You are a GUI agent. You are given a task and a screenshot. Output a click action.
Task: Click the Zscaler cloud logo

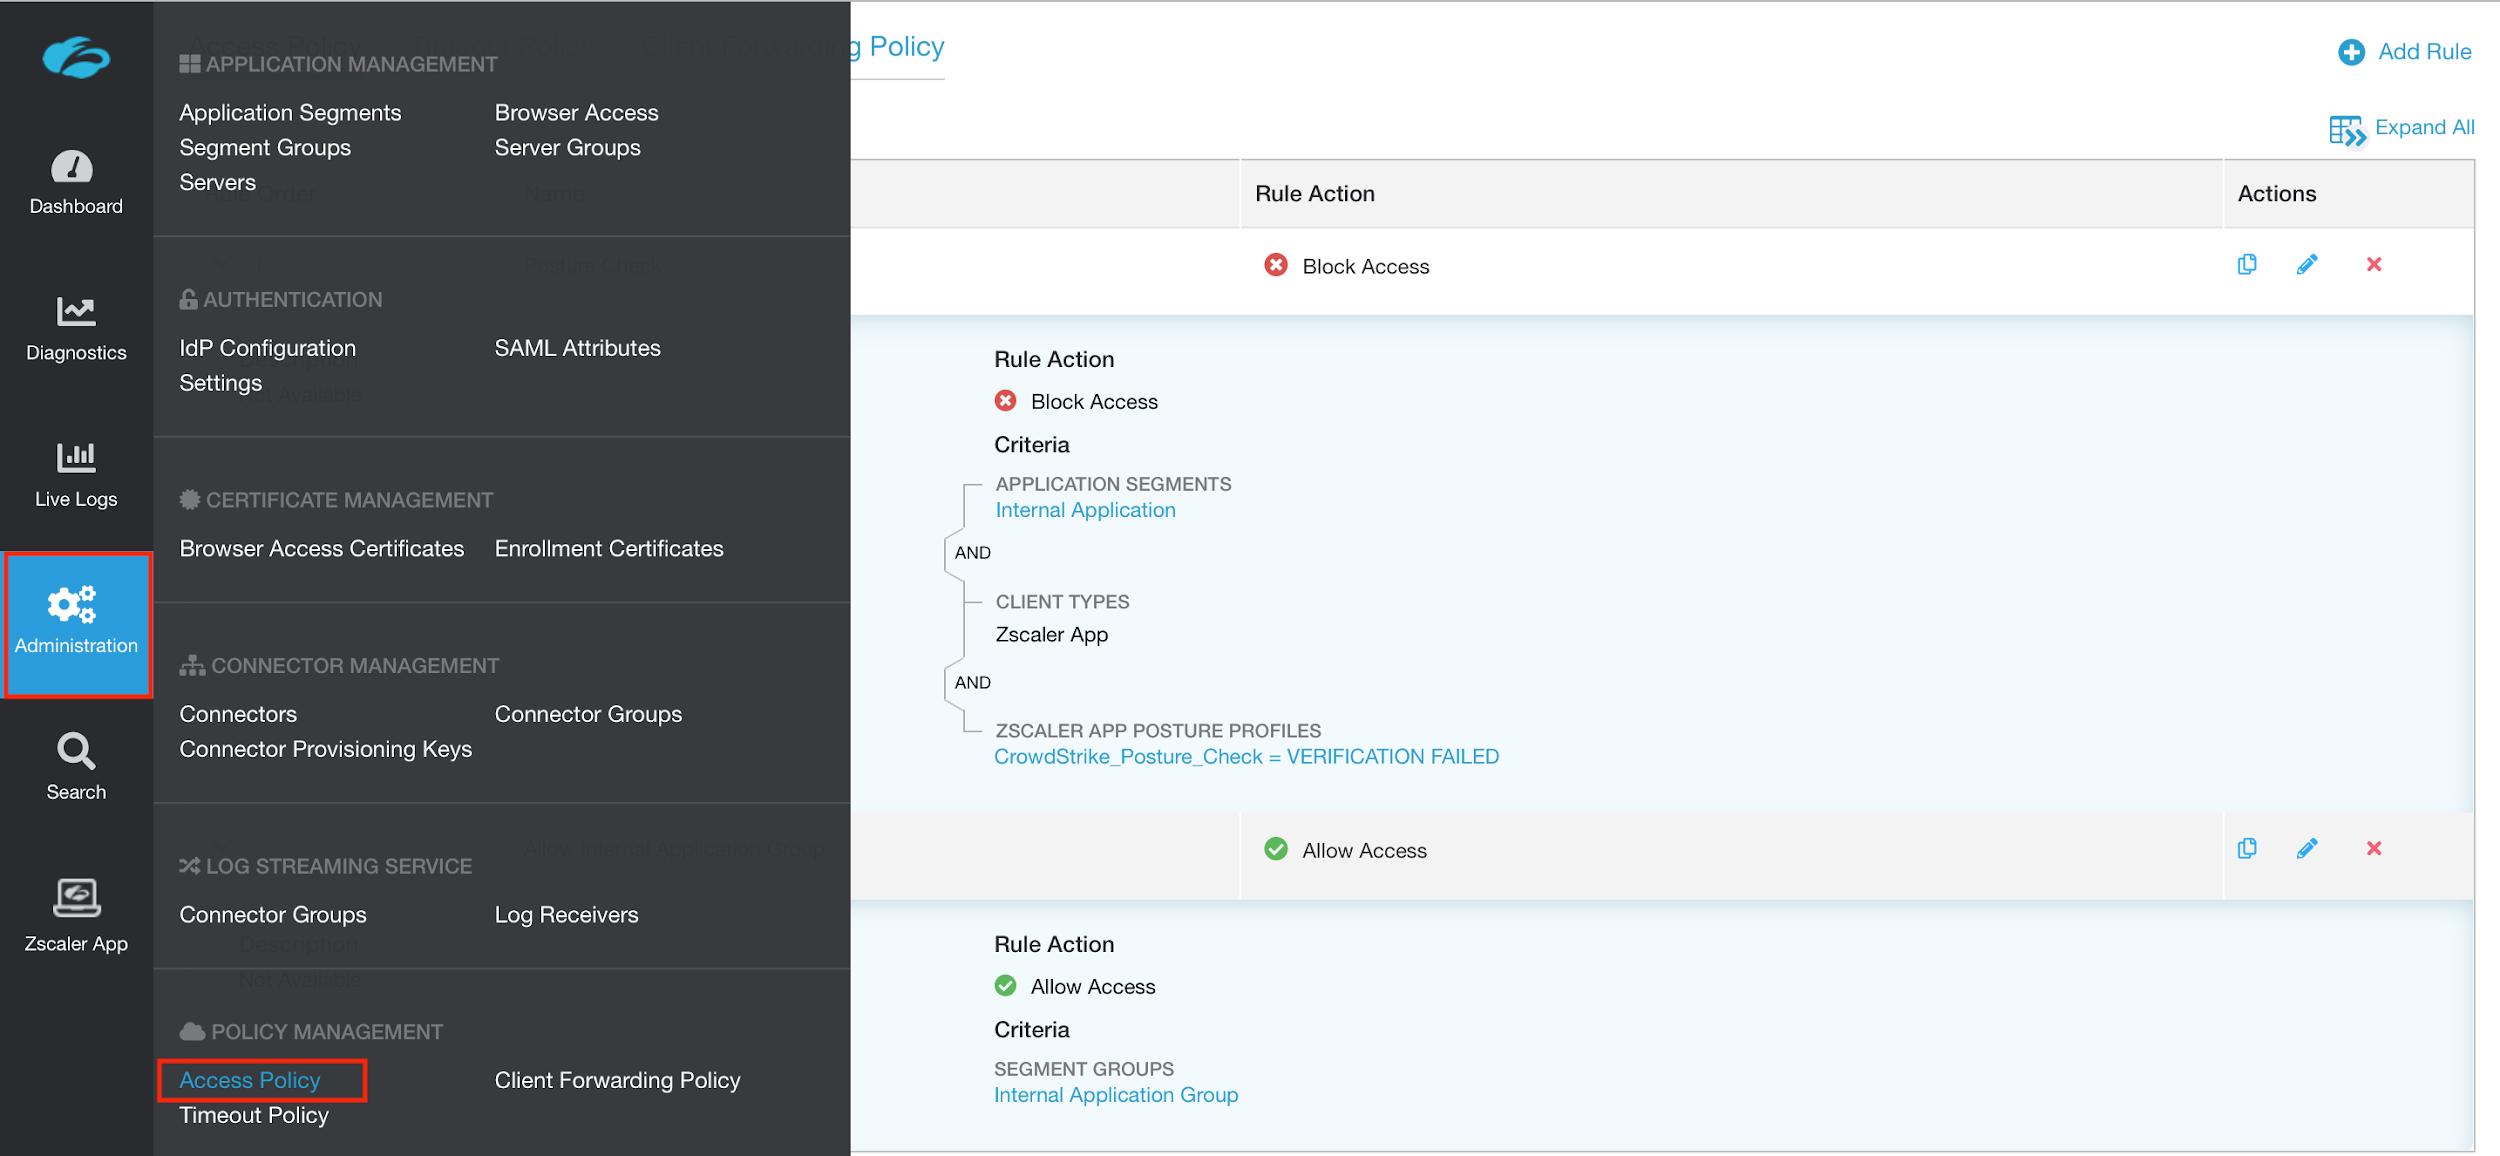coord(76,57)
